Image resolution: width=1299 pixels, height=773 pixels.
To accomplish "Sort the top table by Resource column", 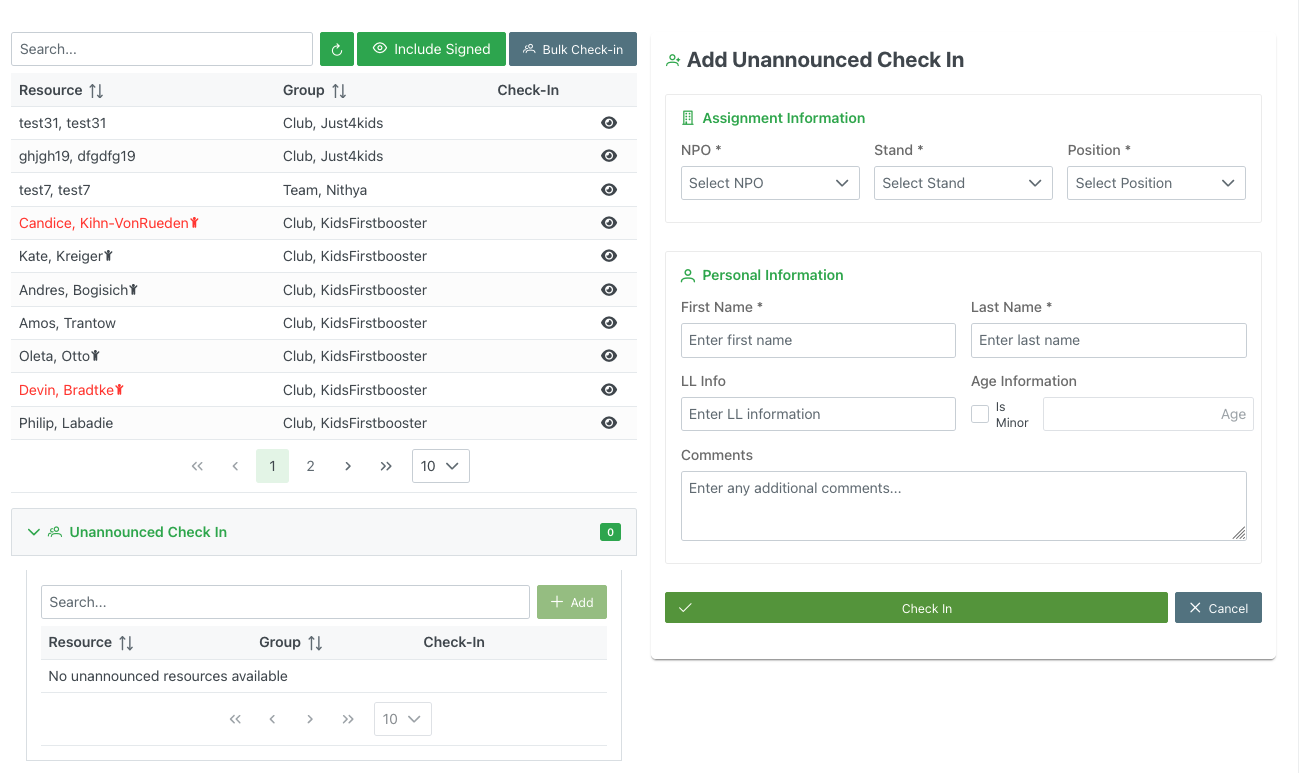I will pyautogui.click(x=96, y=91).
